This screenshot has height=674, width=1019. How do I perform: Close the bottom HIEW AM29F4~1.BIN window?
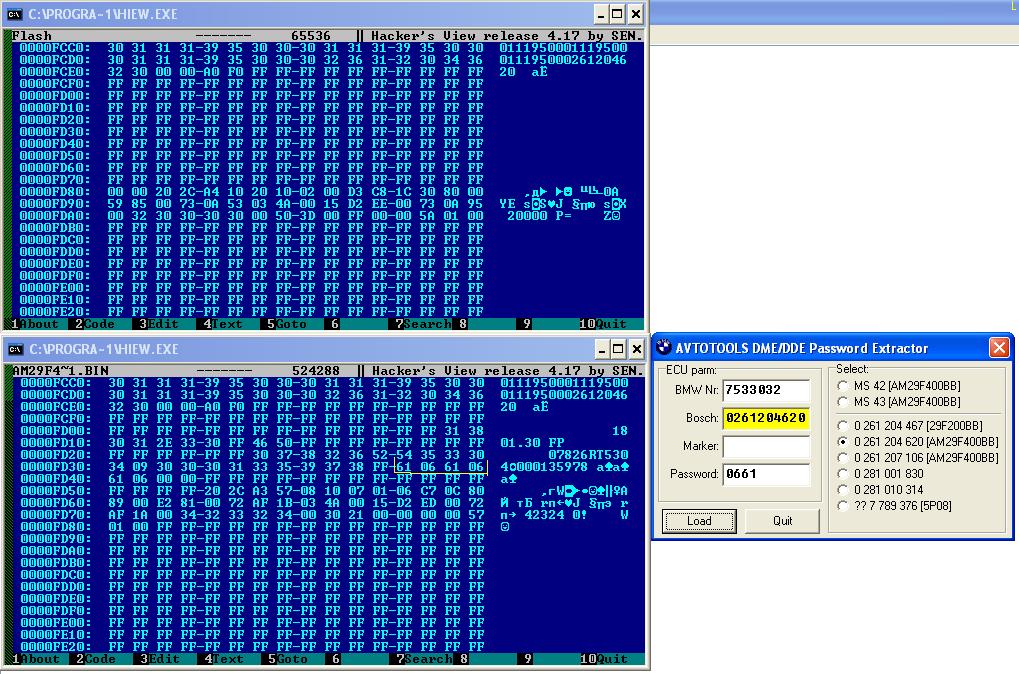[x=637, y=349]
